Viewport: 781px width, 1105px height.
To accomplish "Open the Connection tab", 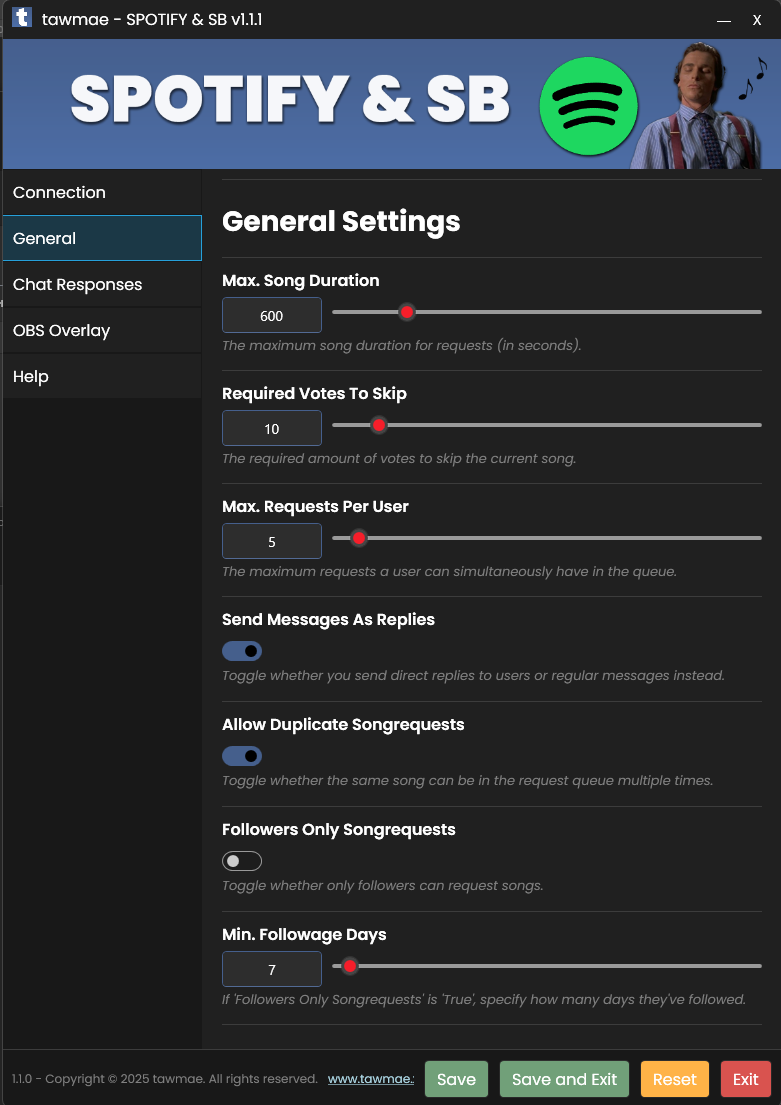I will [102, 192].
